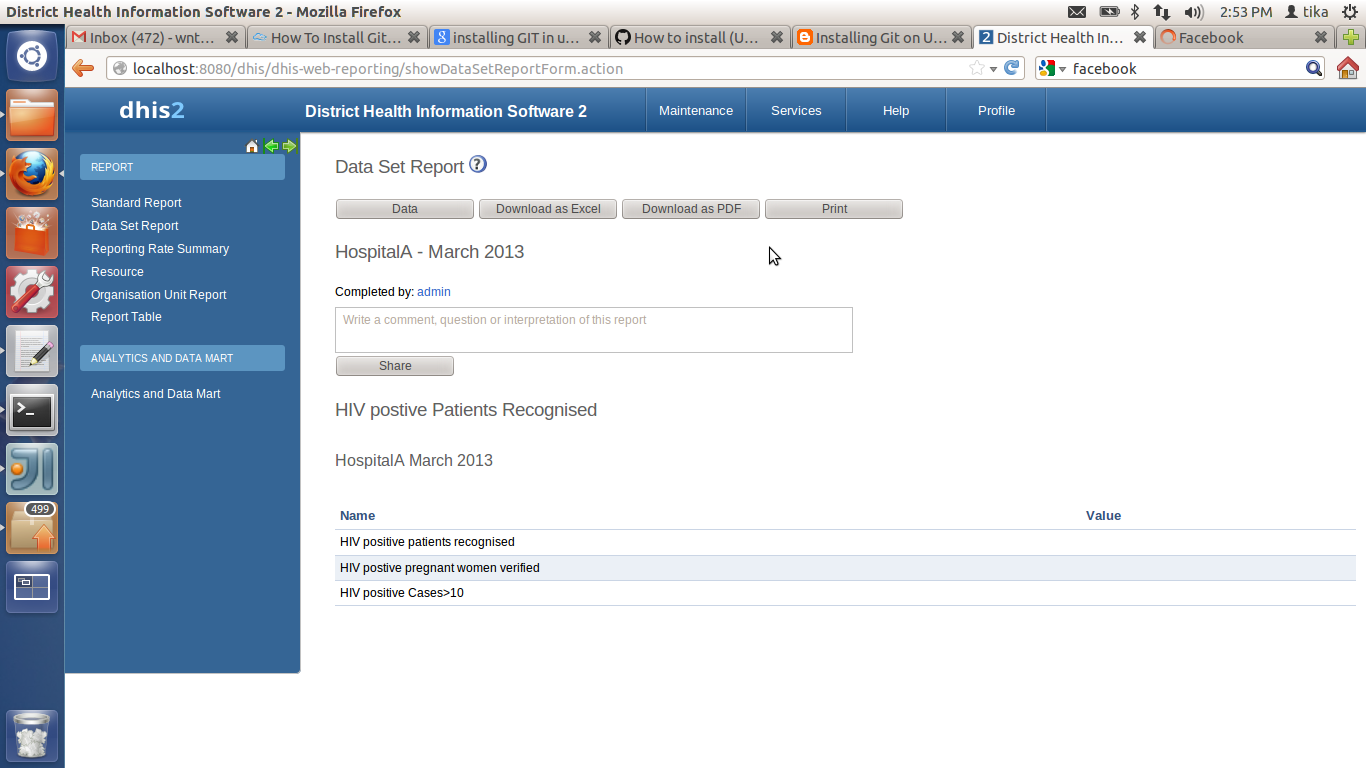Switch to the How To Install Git tab
1366x768 pixels.
(336, 38)
